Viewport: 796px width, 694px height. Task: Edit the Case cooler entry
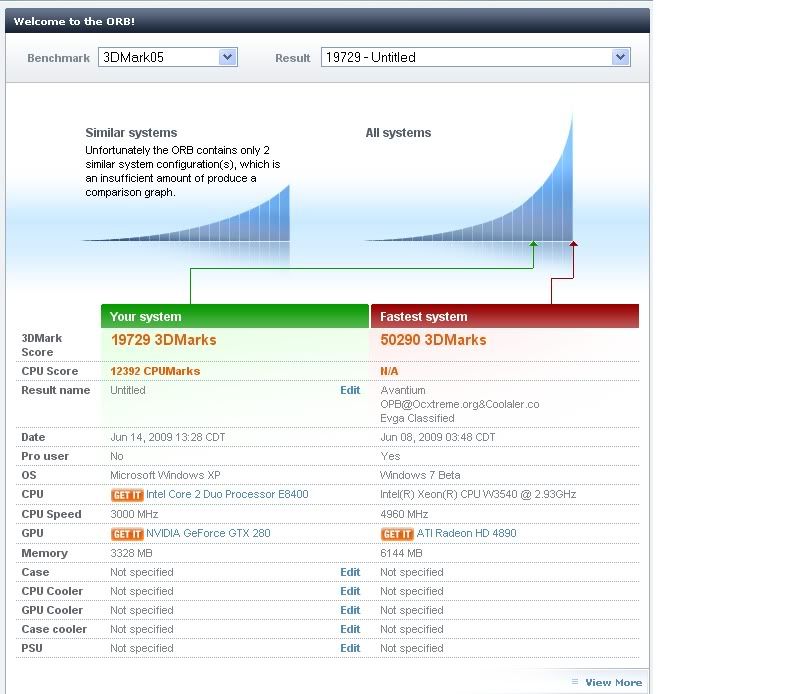coord(350,629)
